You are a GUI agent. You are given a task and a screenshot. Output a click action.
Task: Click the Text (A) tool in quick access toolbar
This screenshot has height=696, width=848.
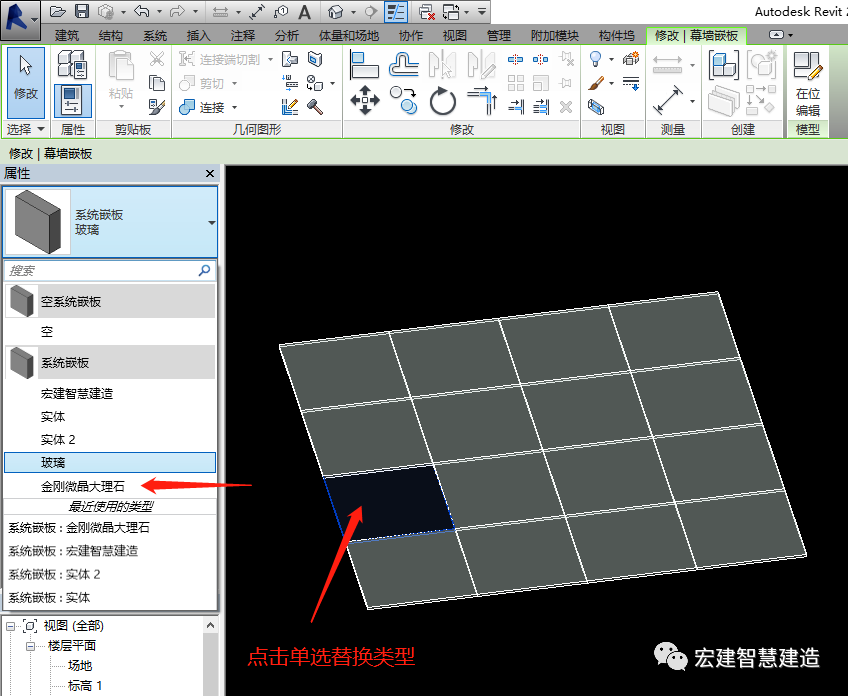point(304,12)
